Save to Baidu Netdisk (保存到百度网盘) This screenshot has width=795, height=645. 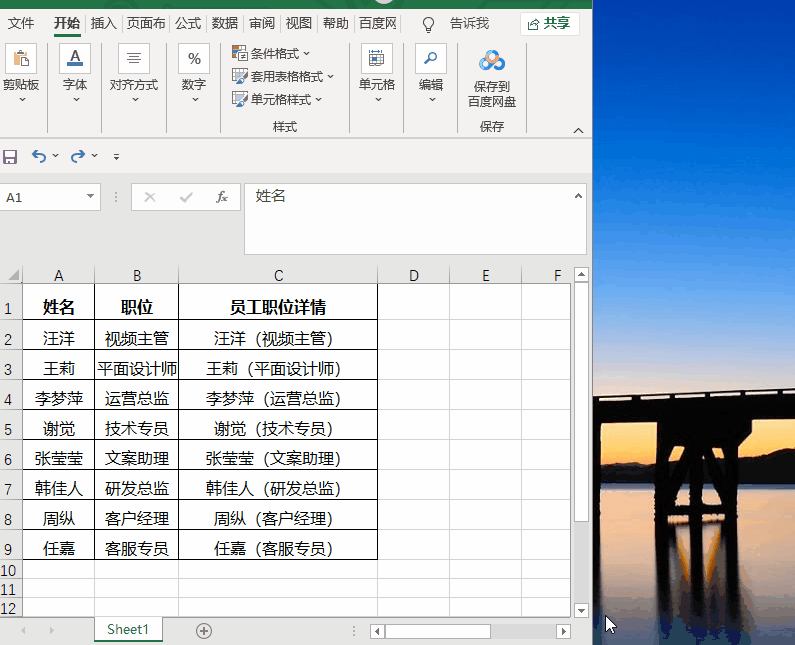pos(492,79)
